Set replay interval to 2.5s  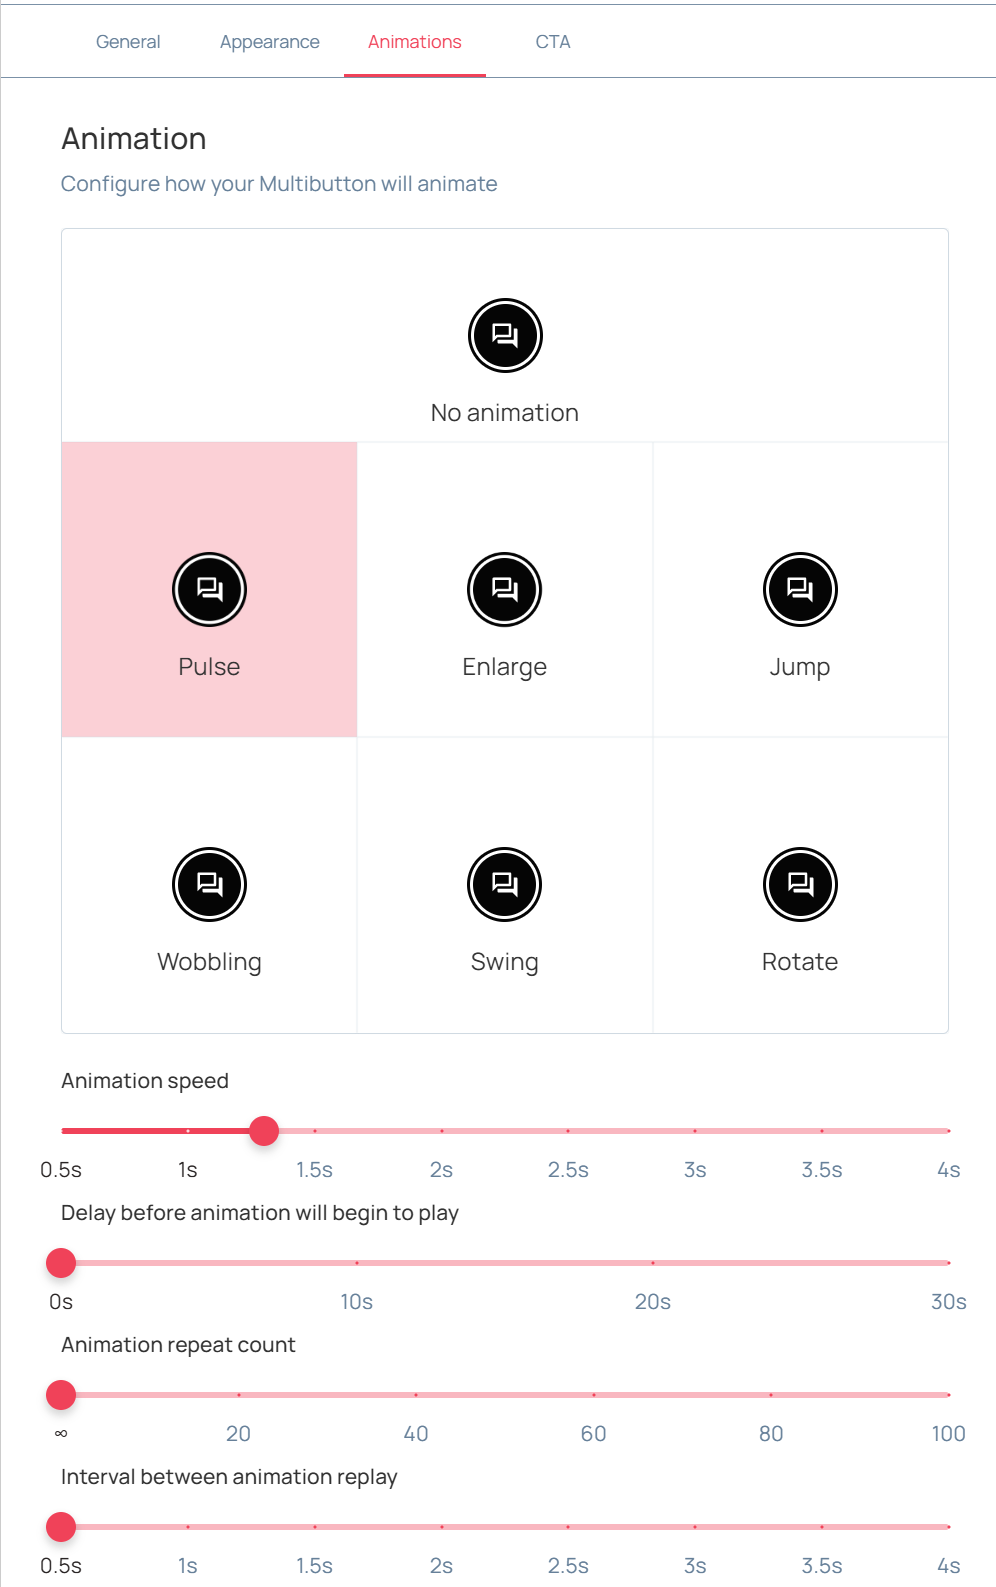[x=568, y=1527]
